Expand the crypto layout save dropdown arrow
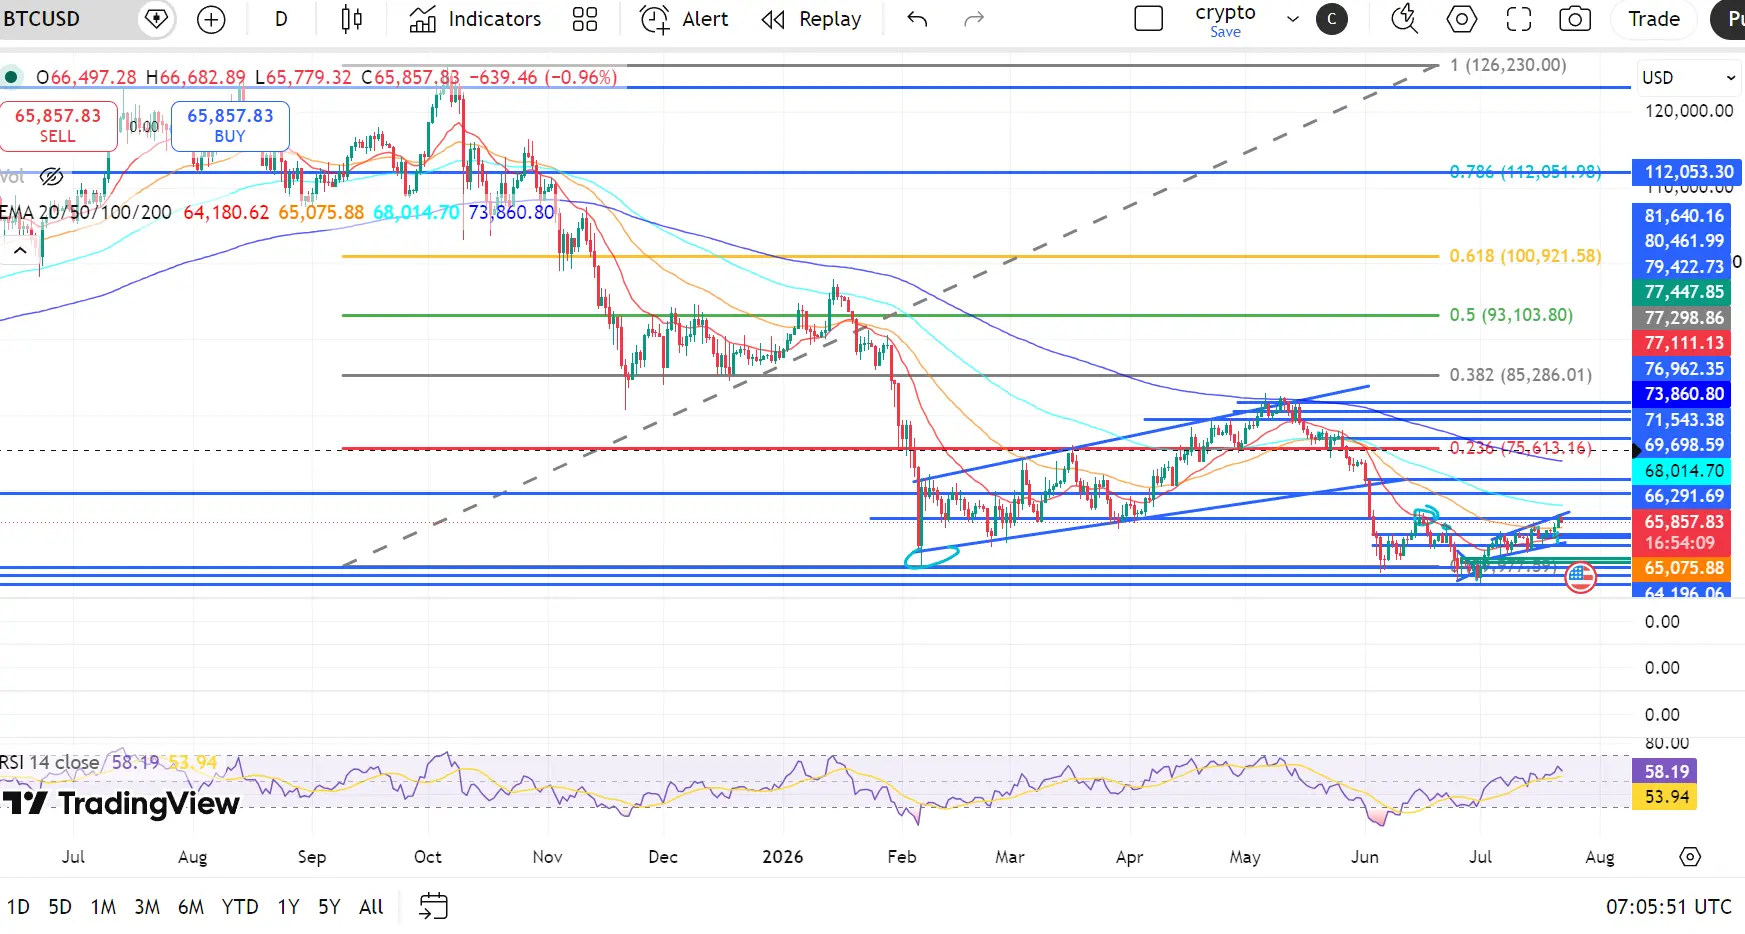 point(1293,19)
